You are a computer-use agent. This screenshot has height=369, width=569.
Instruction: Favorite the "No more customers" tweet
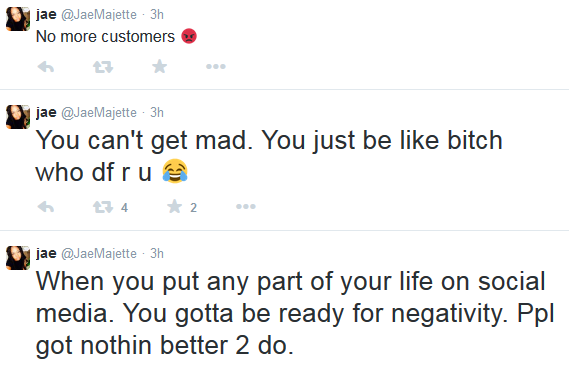pos(160,66)
